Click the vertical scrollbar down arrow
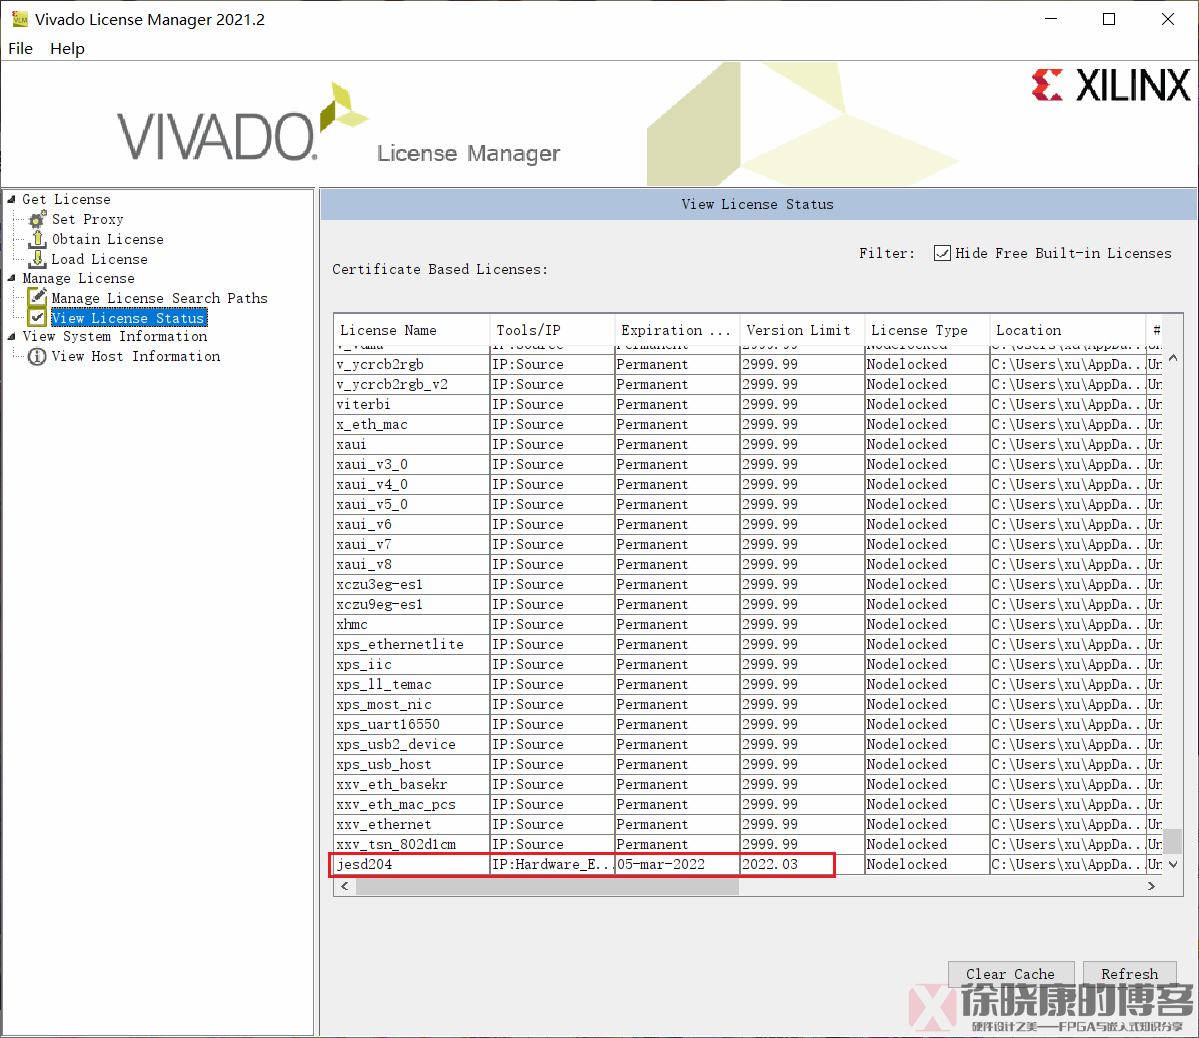The height and width of the screenshot is (1038, 1199). (x=1173, y=864)
